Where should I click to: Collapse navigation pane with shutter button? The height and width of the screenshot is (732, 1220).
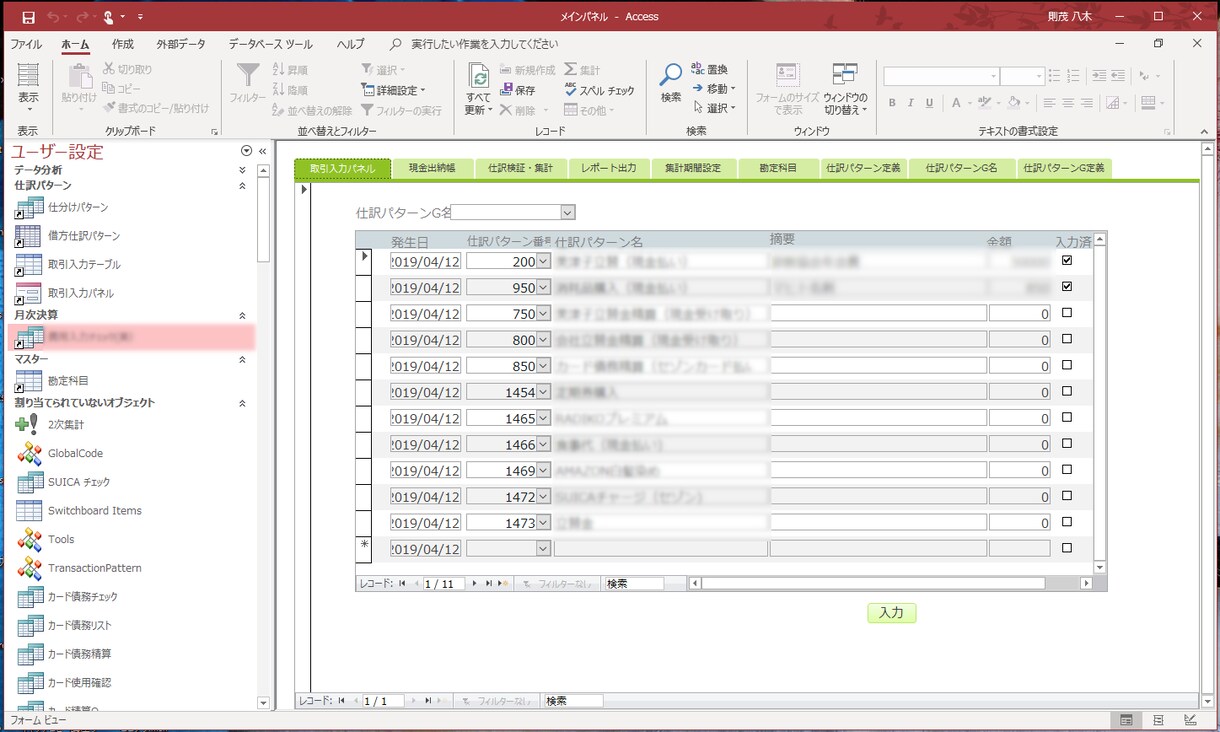pos(262,151)
